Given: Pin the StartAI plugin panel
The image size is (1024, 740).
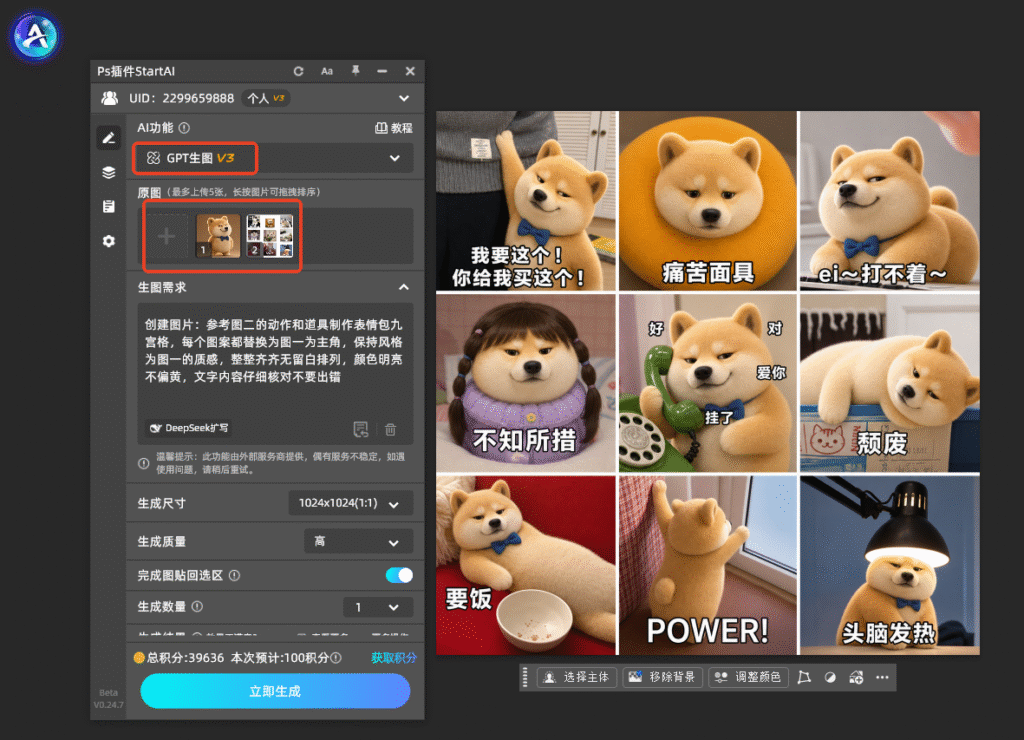Looking at the screenshot, I should coord(355,71).
